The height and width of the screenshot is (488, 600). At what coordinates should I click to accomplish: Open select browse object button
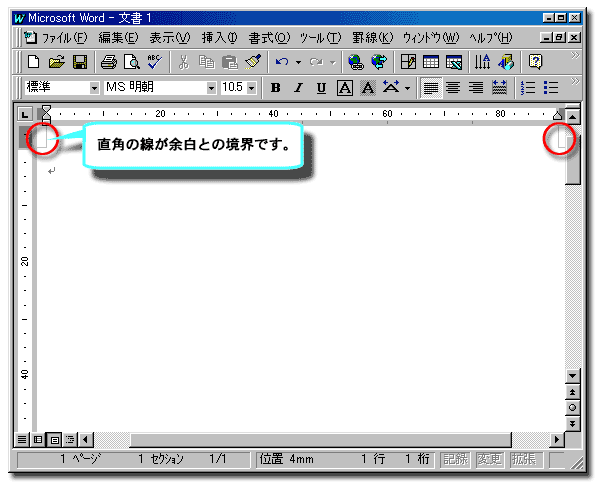(x=572, y=407)
